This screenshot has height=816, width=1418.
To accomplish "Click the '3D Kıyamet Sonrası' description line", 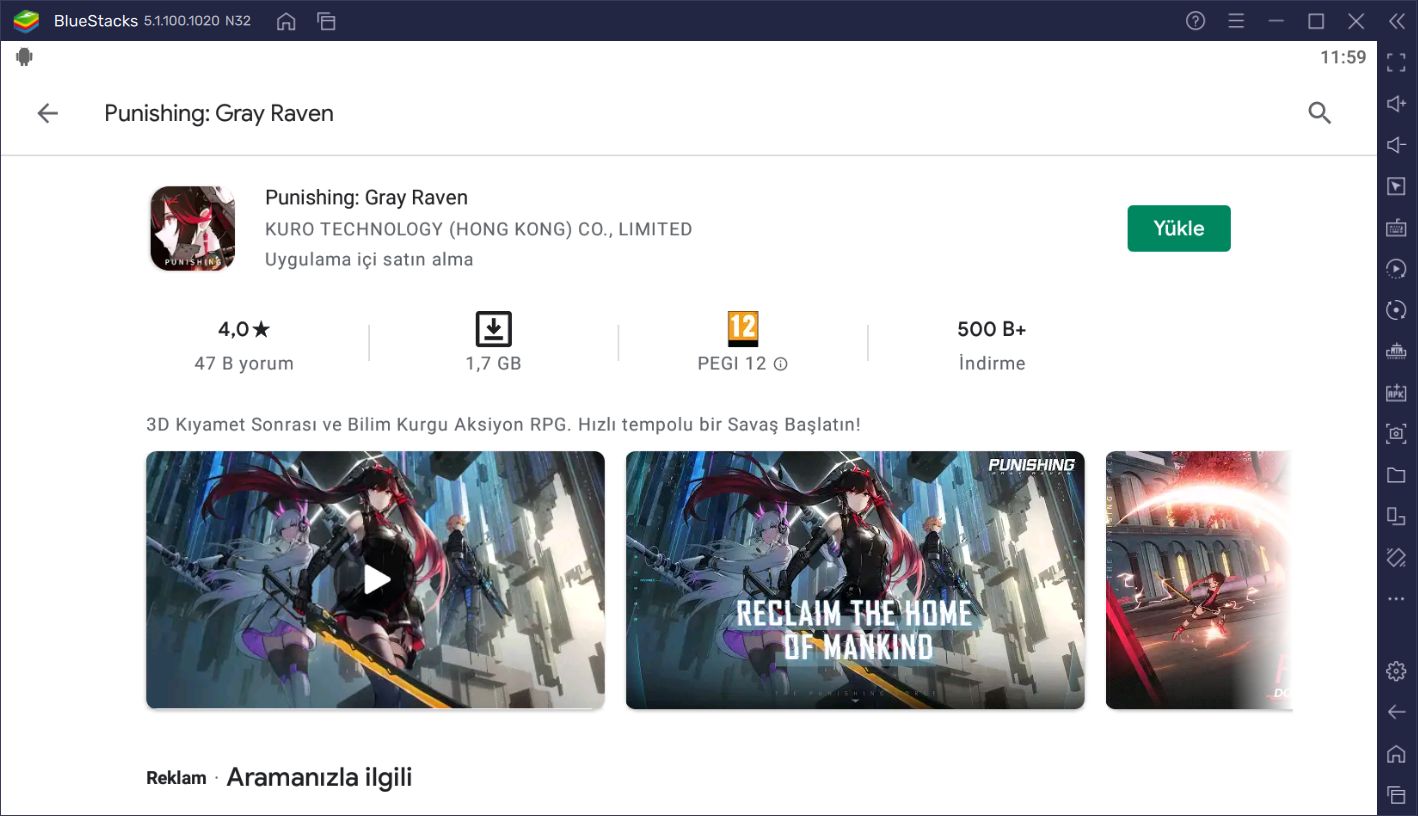I will 503,424.
